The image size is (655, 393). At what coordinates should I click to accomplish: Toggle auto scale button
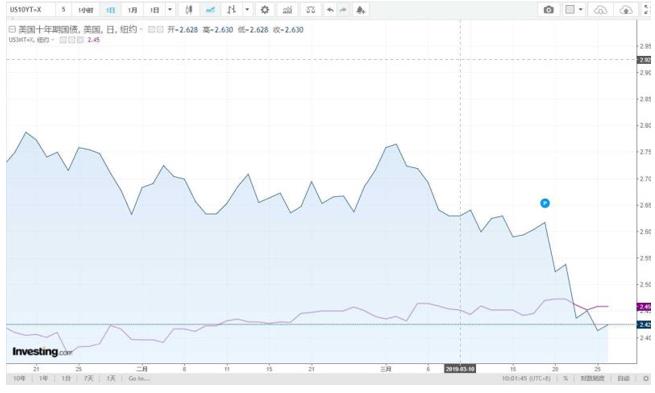pos(623,378)
